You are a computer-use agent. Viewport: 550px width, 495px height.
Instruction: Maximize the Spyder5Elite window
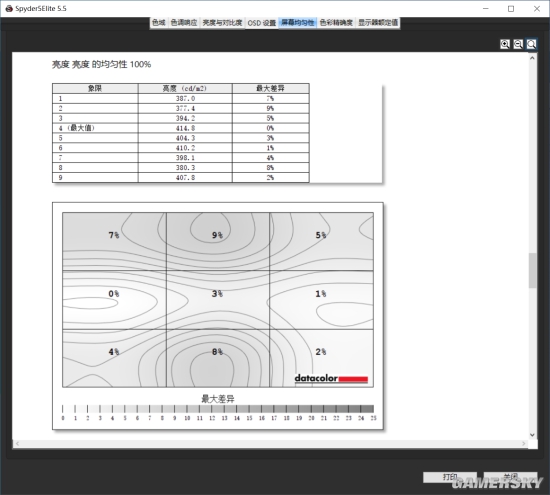(x=511, y=9)
